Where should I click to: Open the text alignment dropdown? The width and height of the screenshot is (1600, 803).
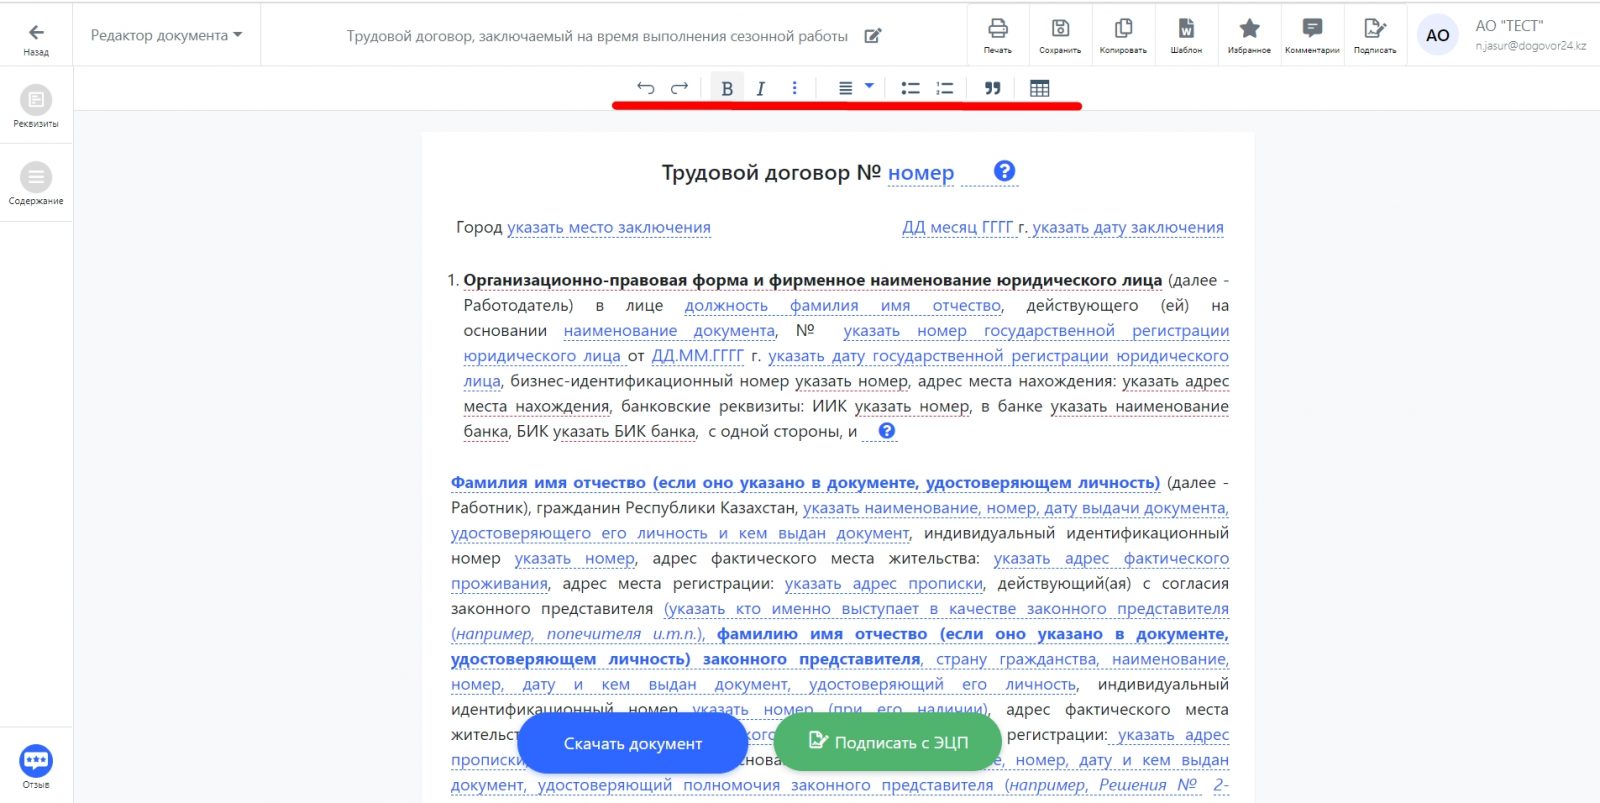[855, 88]
